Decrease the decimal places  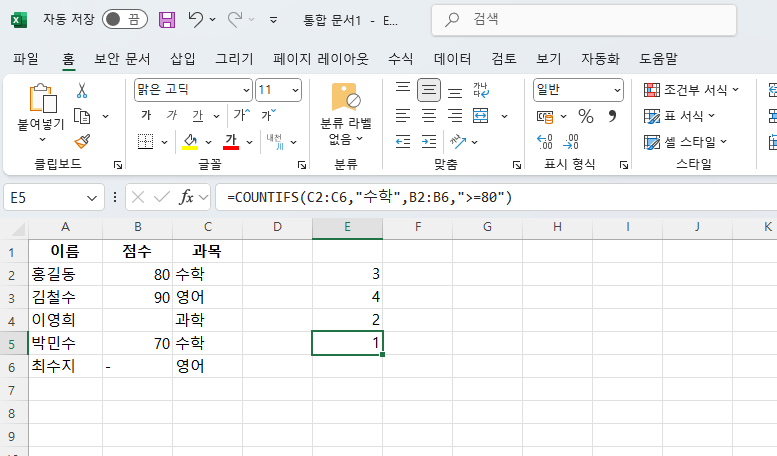click(571, 142)
